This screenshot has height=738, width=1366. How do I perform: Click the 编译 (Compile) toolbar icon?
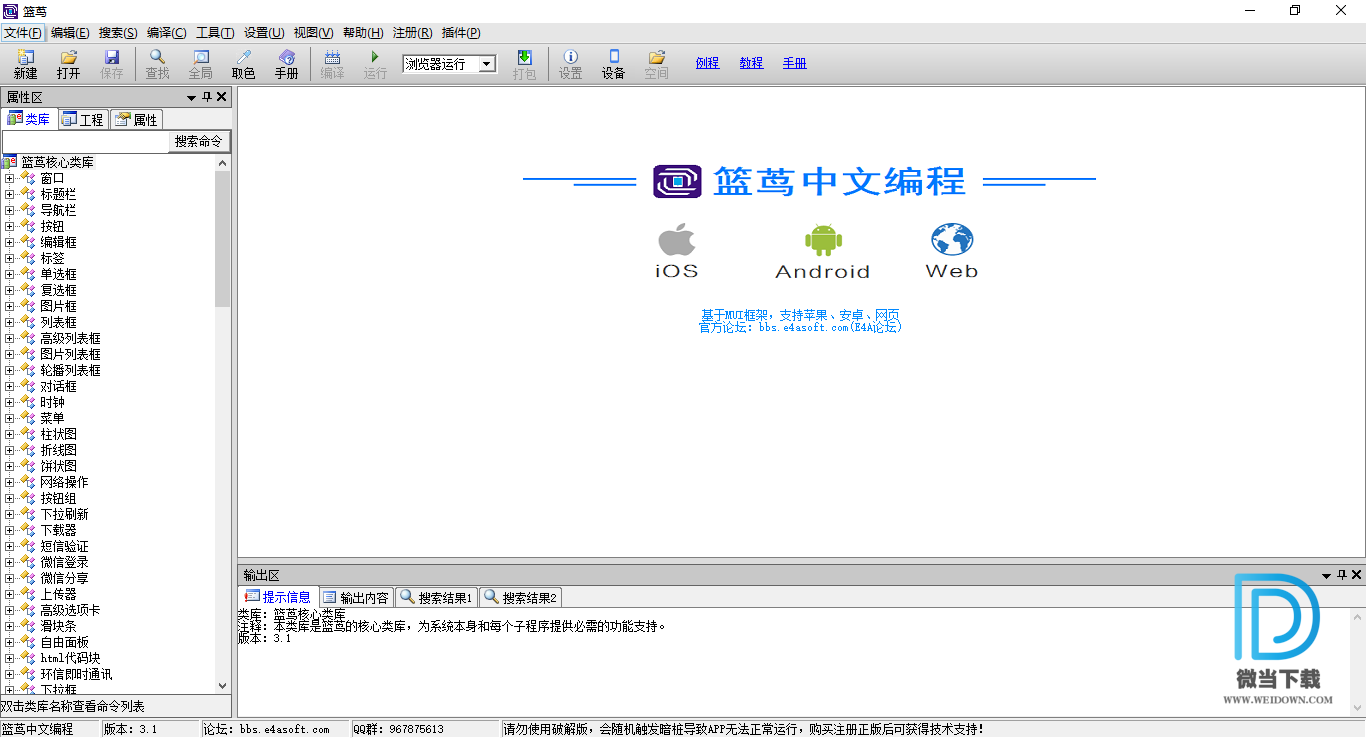[x=332, y=64]
